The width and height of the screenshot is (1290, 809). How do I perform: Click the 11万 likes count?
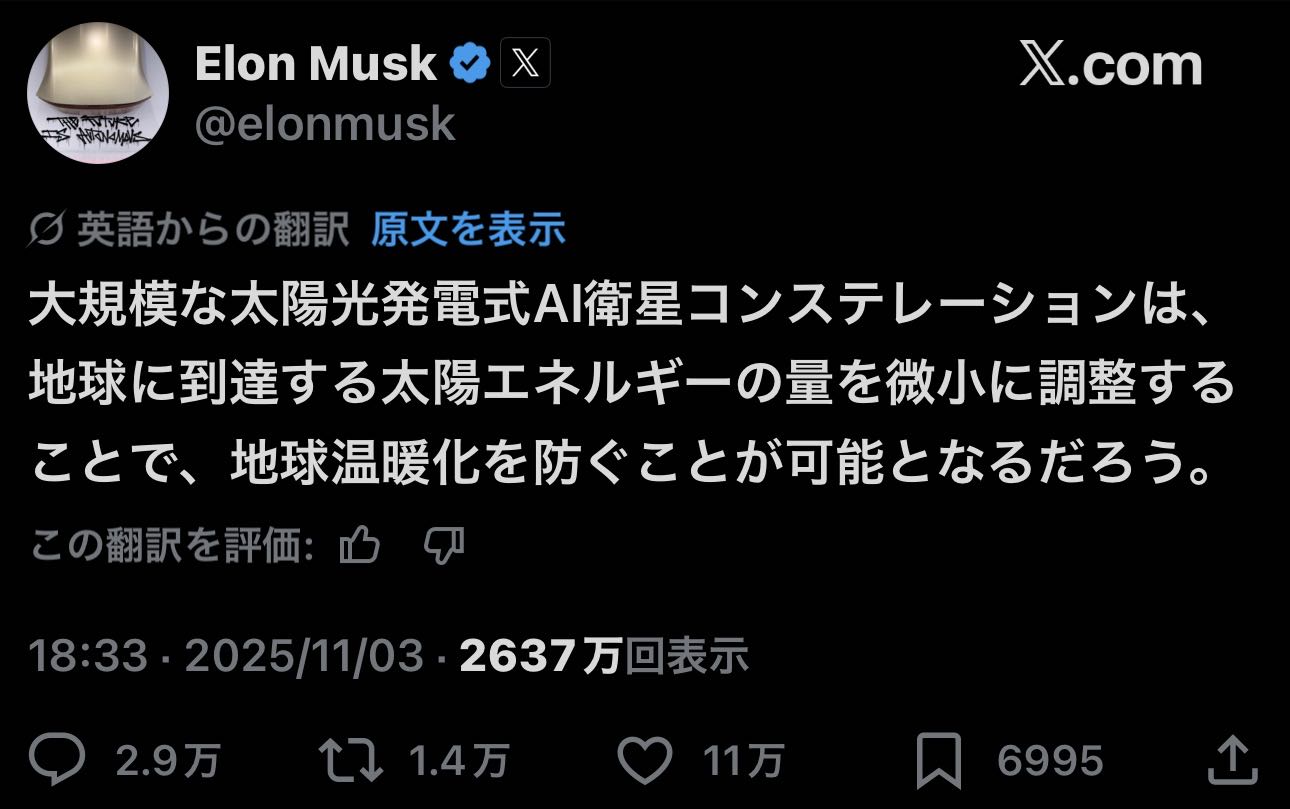[x=743, y=762]
